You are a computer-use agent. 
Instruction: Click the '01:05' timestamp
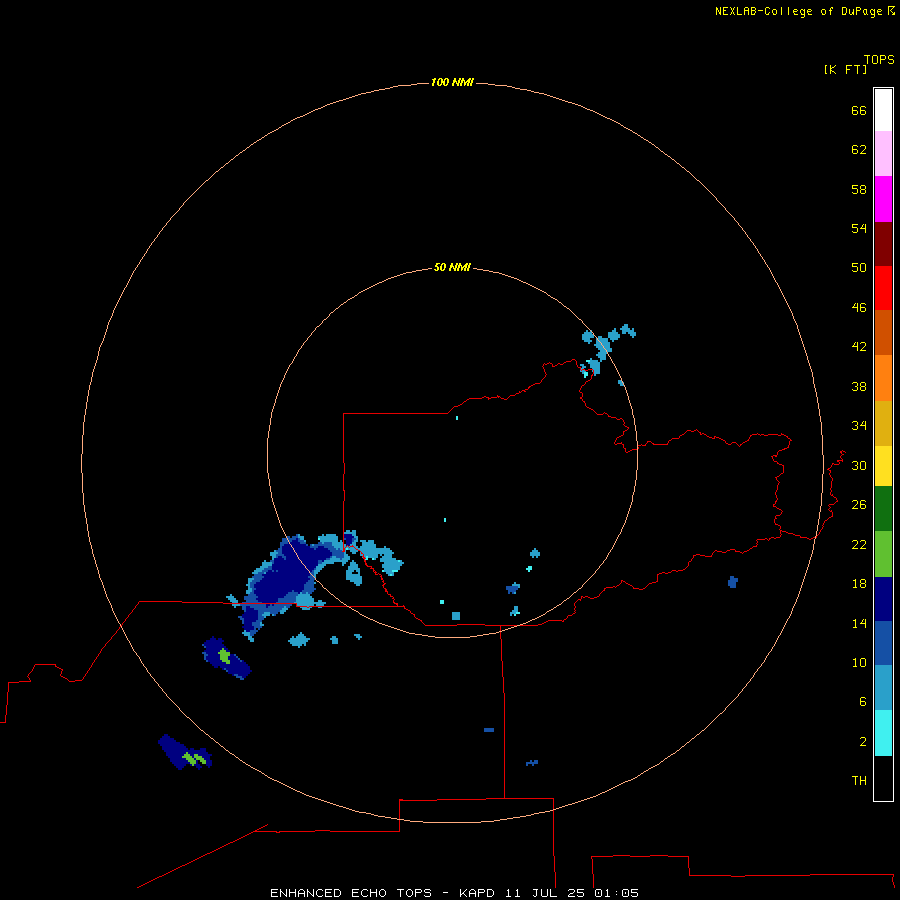[x=617, y=893]
